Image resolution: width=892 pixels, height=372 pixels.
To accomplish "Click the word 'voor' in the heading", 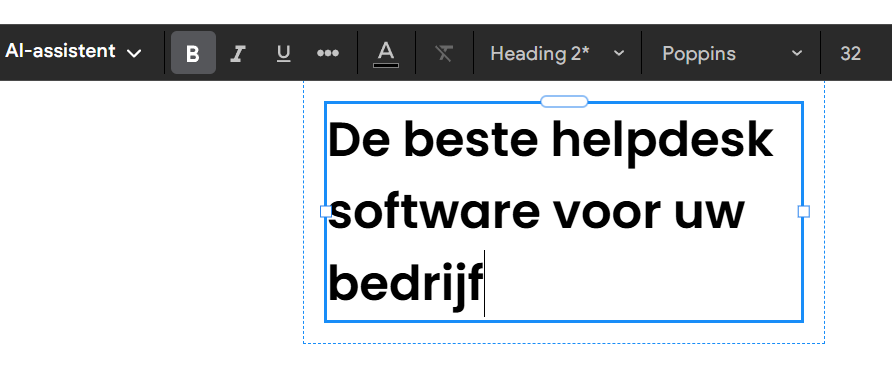I will [606, 215].
